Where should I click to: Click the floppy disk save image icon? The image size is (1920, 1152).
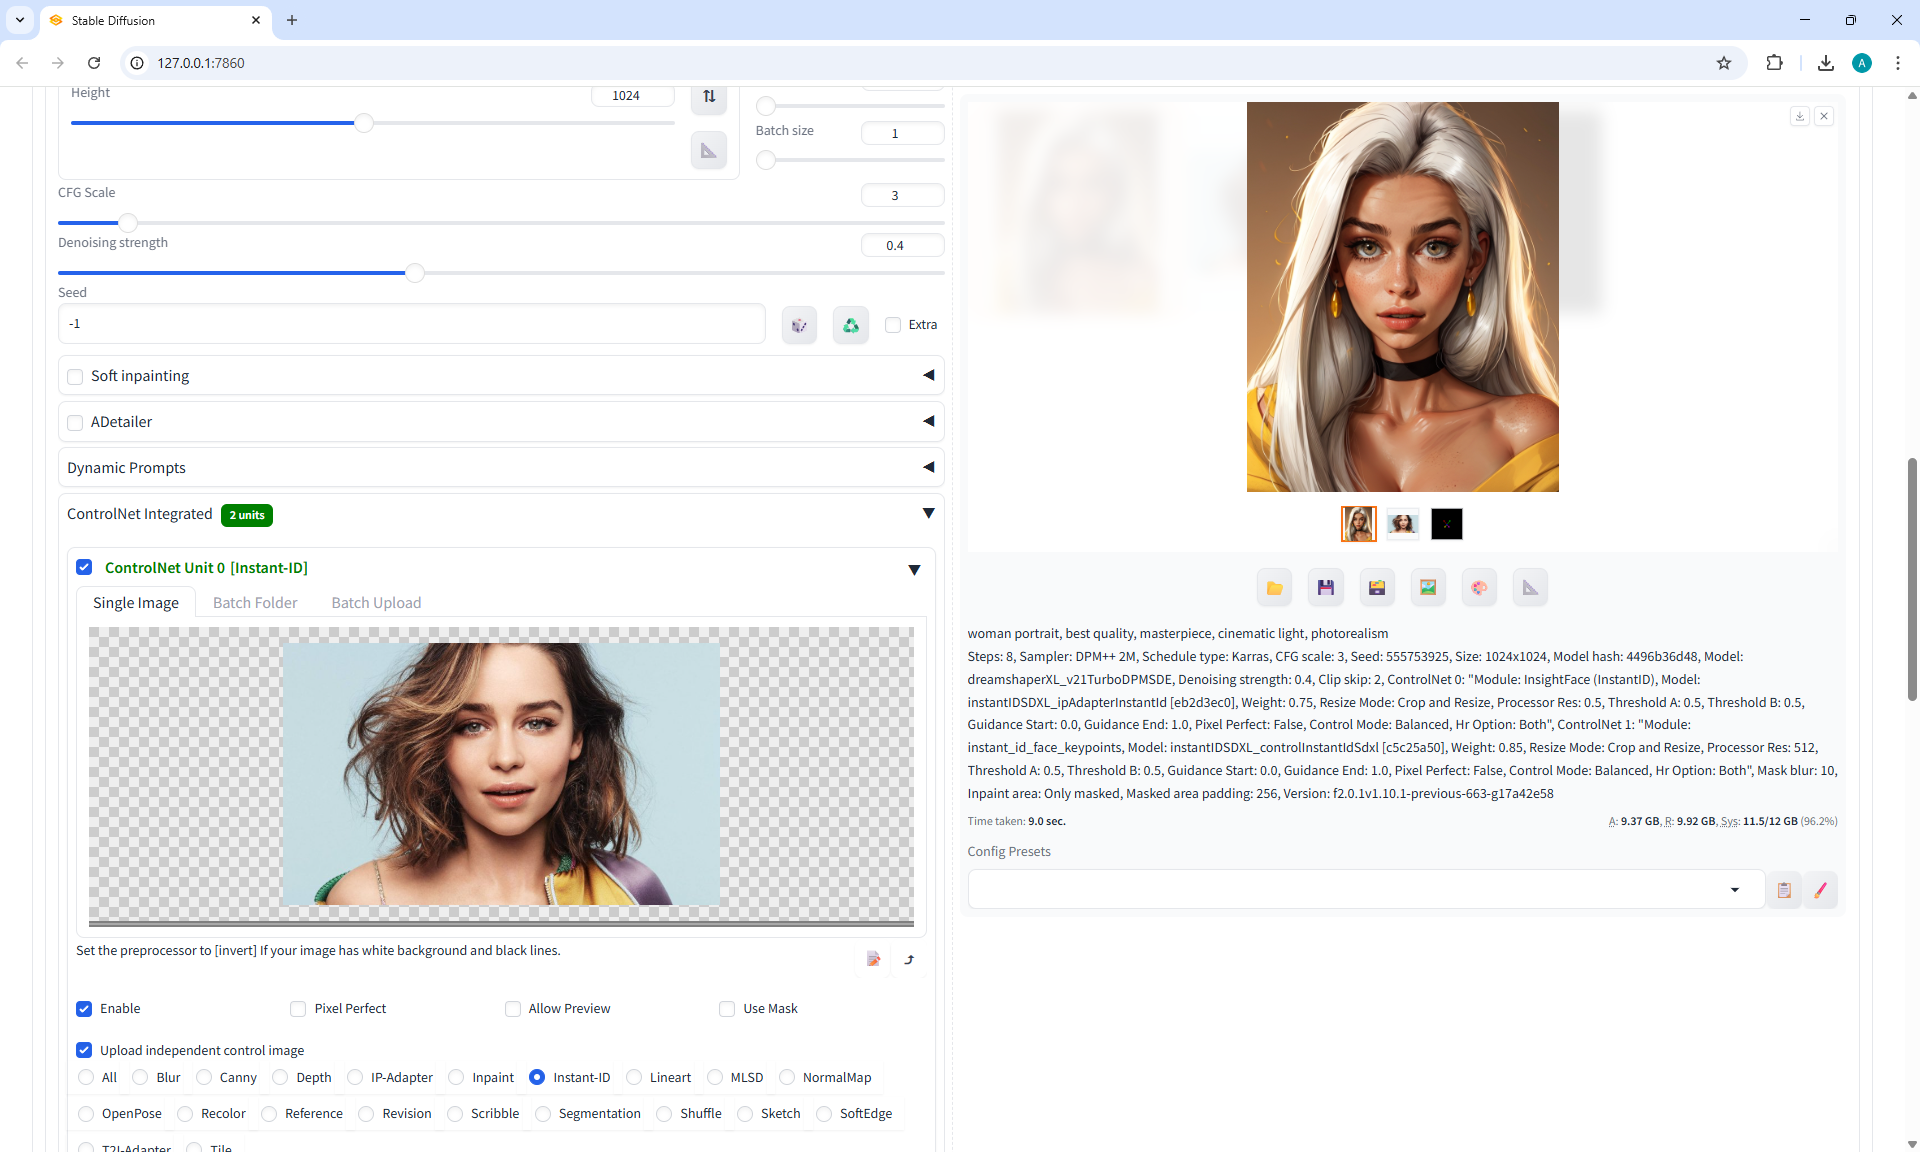pyautogui.click(x=1325, y=588)
